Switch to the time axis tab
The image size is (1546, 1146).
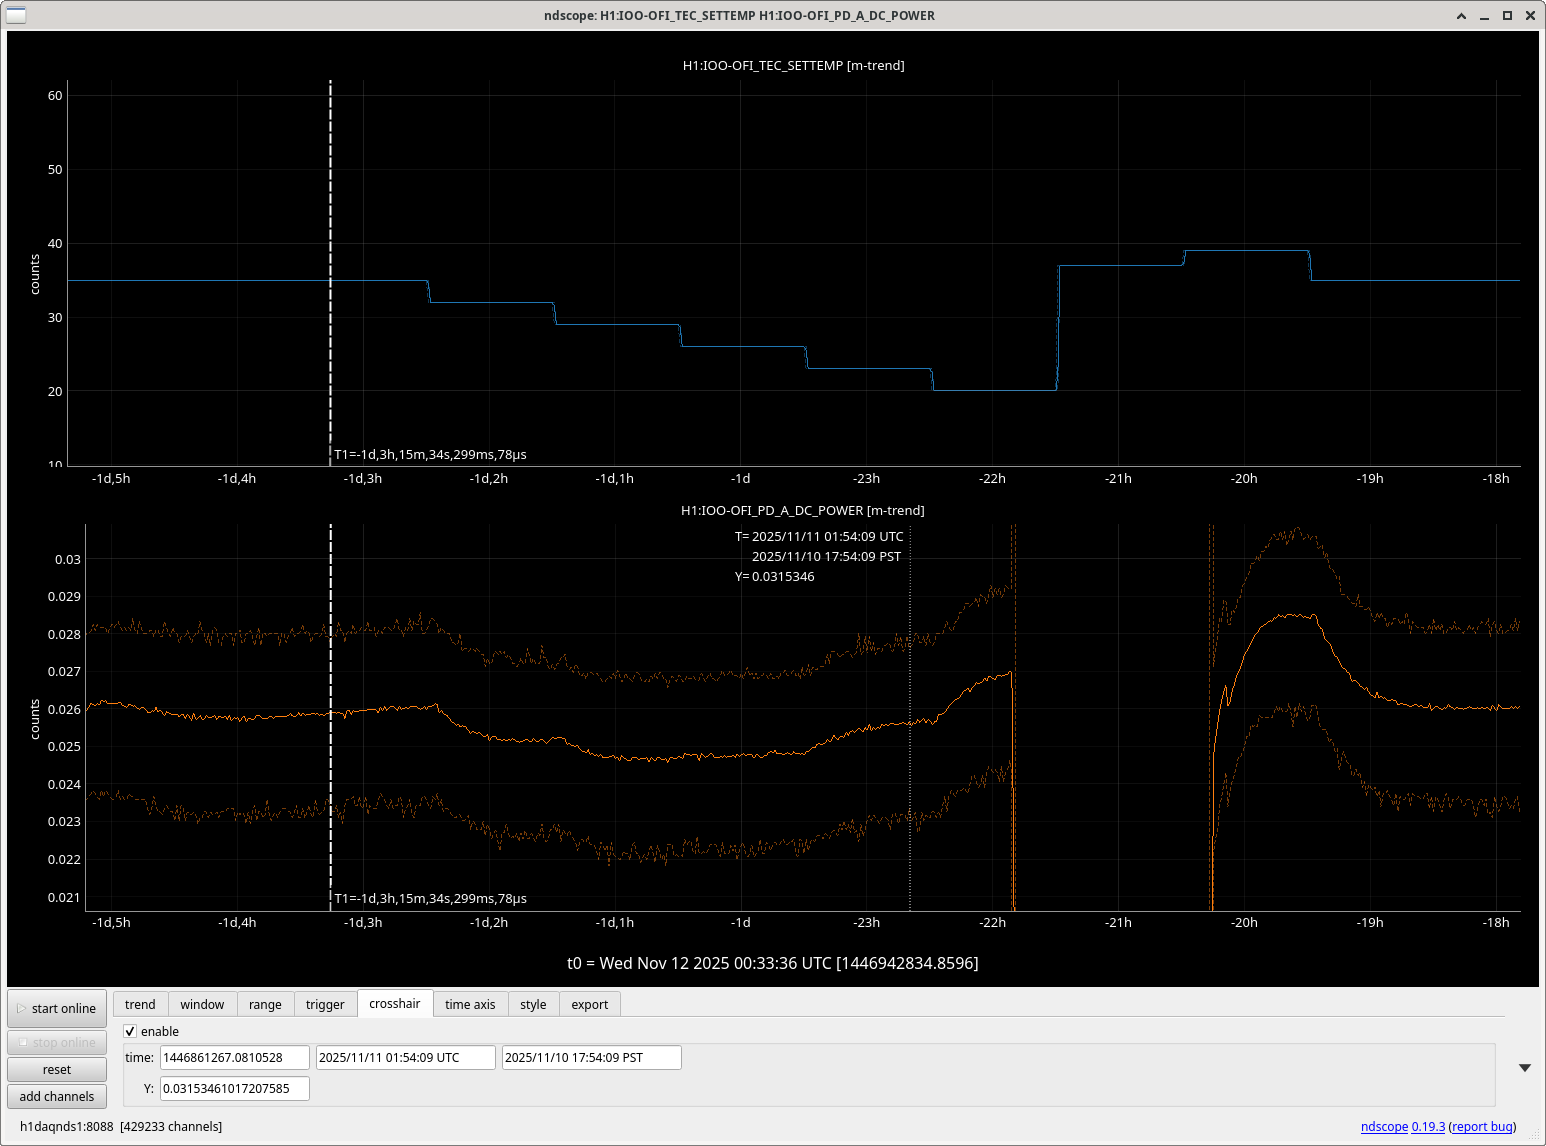[470, 1004]
